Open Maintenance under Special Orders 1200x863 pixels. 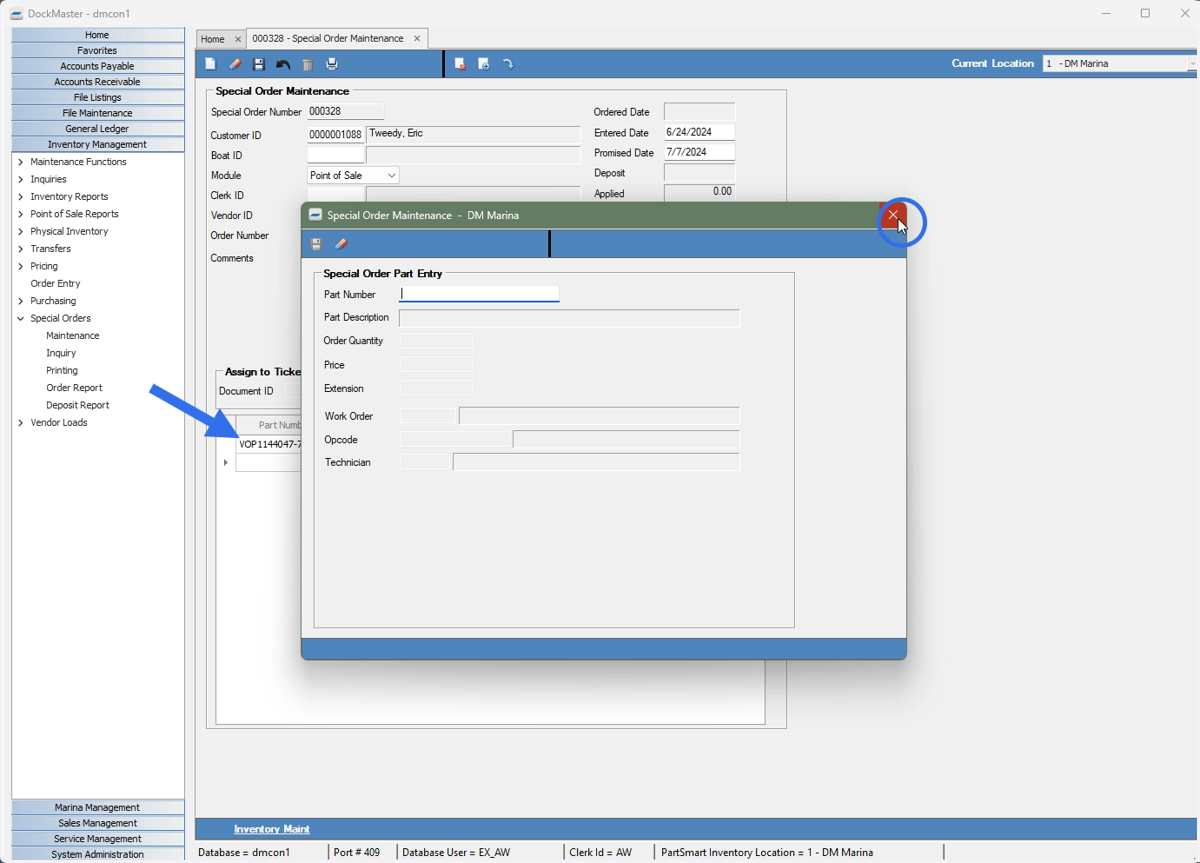(72, 336)
